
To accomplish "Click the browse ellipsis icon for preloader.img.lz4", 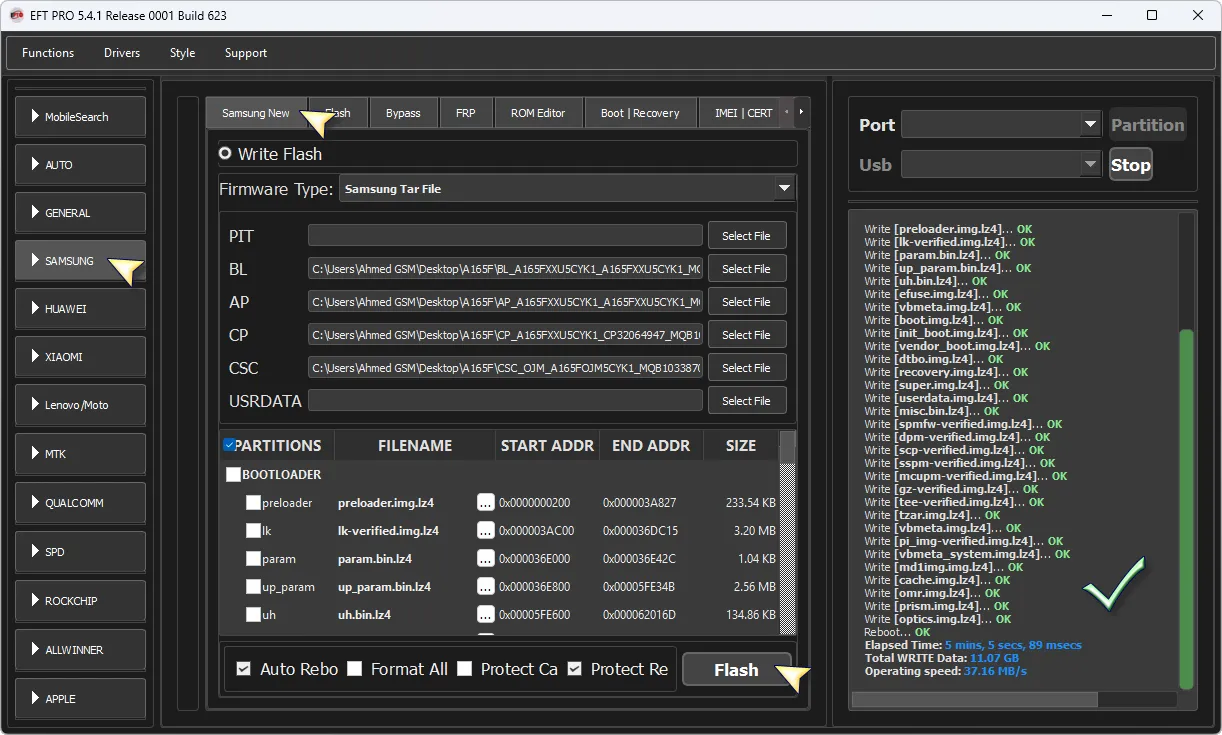I will point(486,502).
